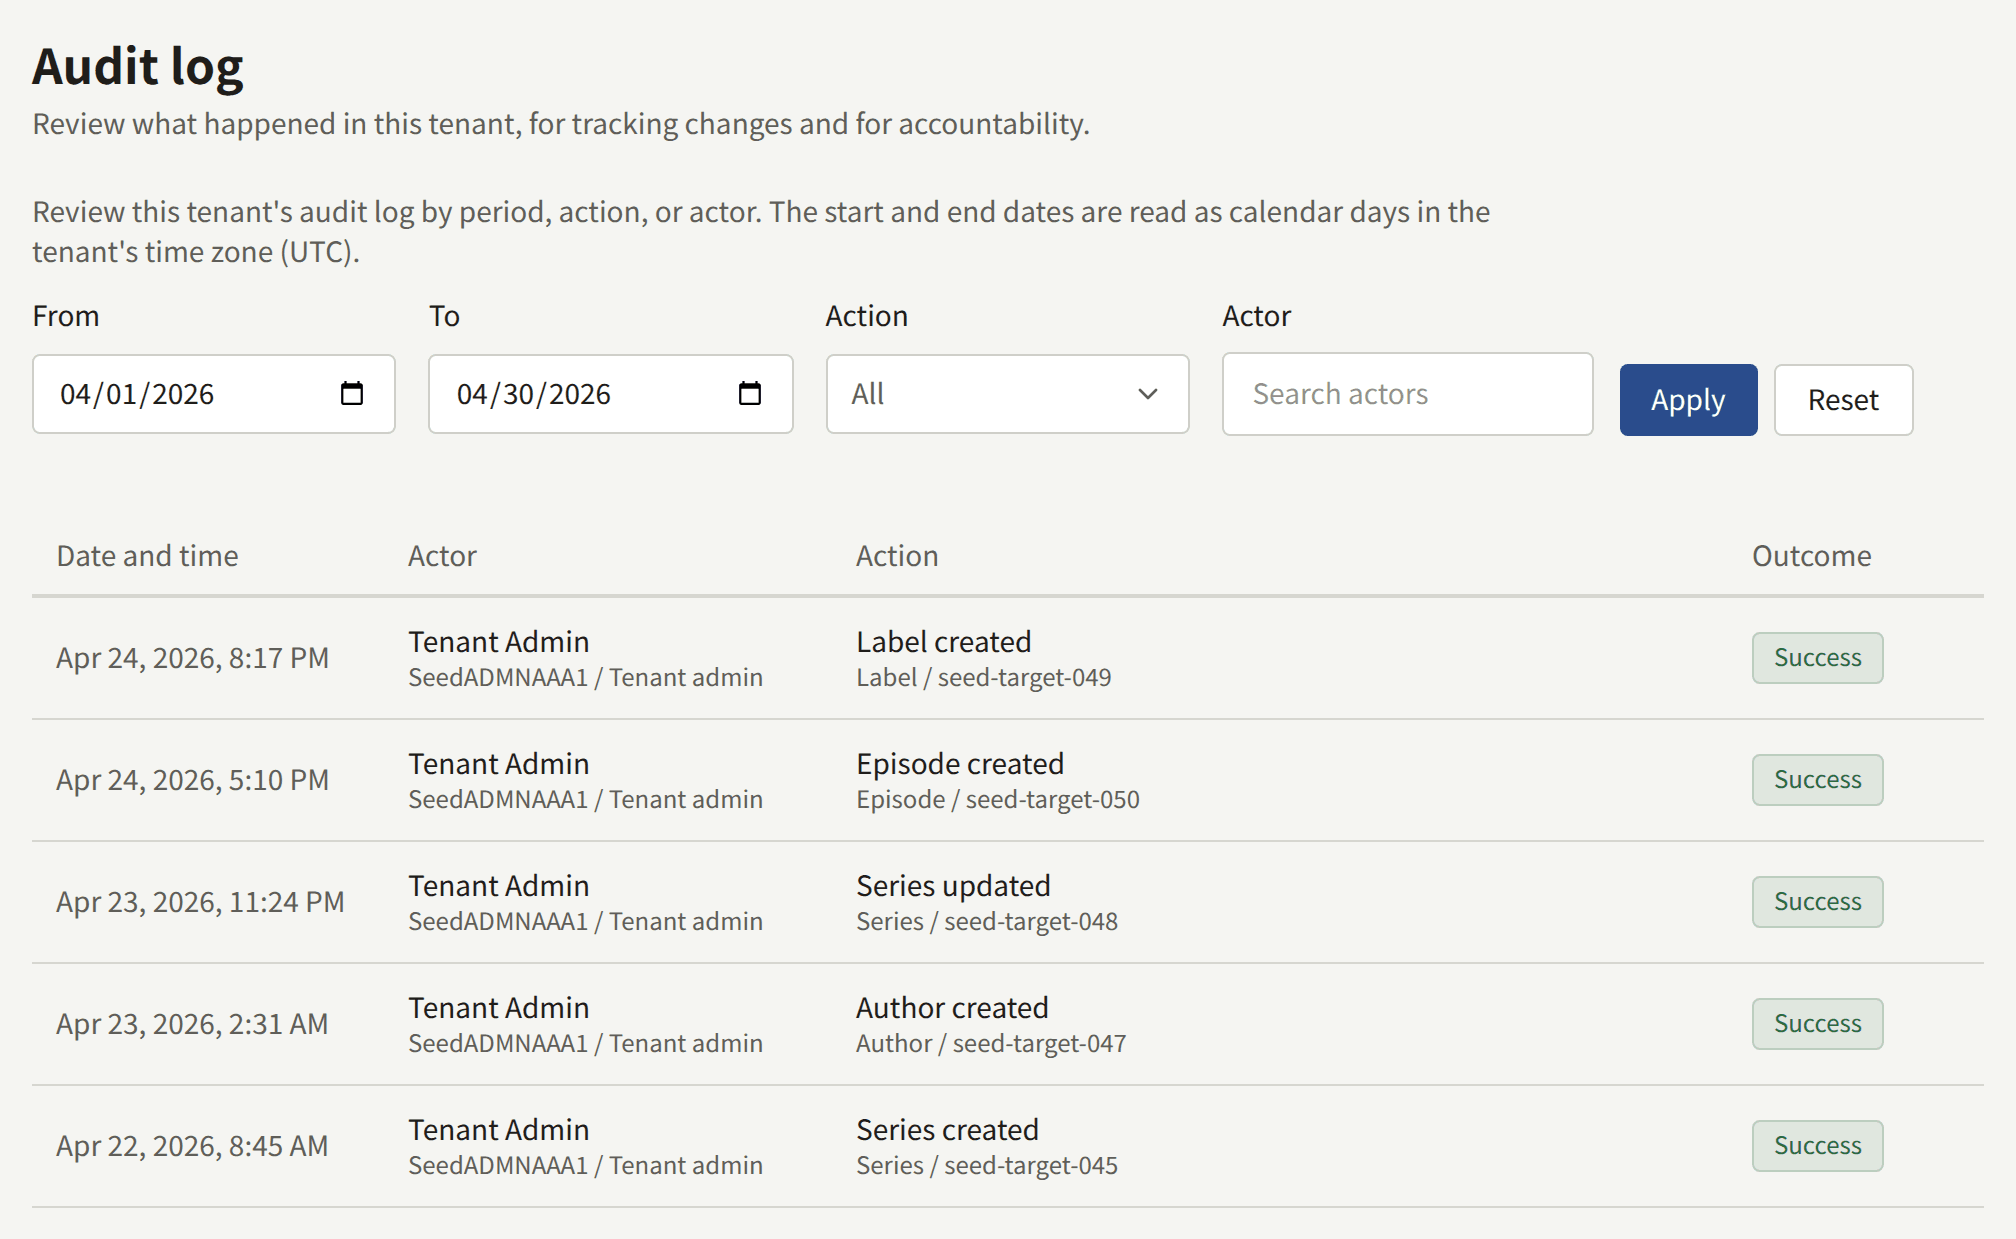2016x1239 pixels.
Task: Click the Audit log page heading
Action: click(138, 67)
